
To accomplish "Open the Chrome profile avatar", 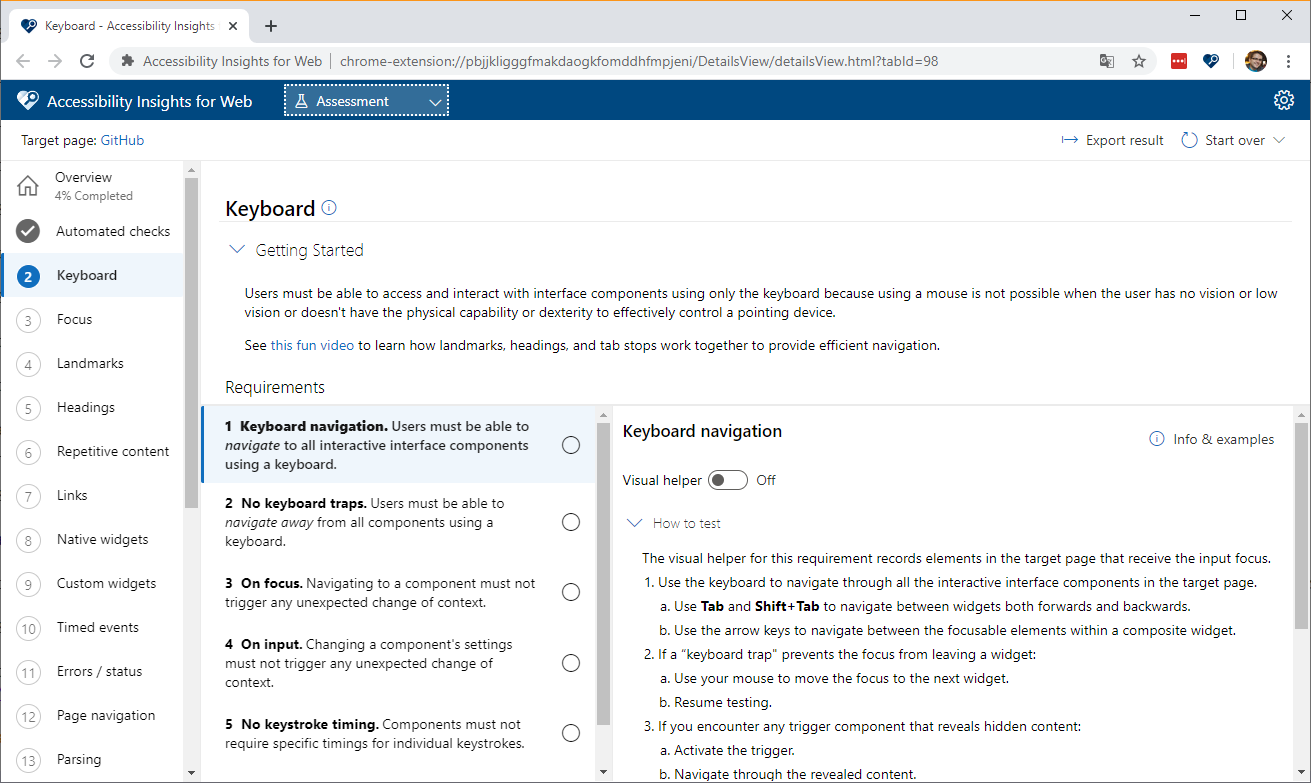I will pos(1256,61).
